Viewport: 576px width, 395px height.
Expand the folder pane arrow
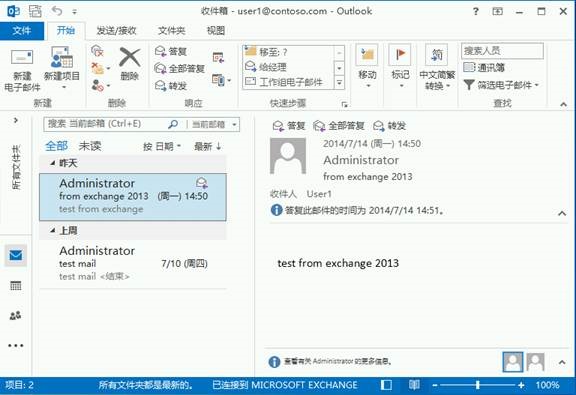(x=16, y=120)
